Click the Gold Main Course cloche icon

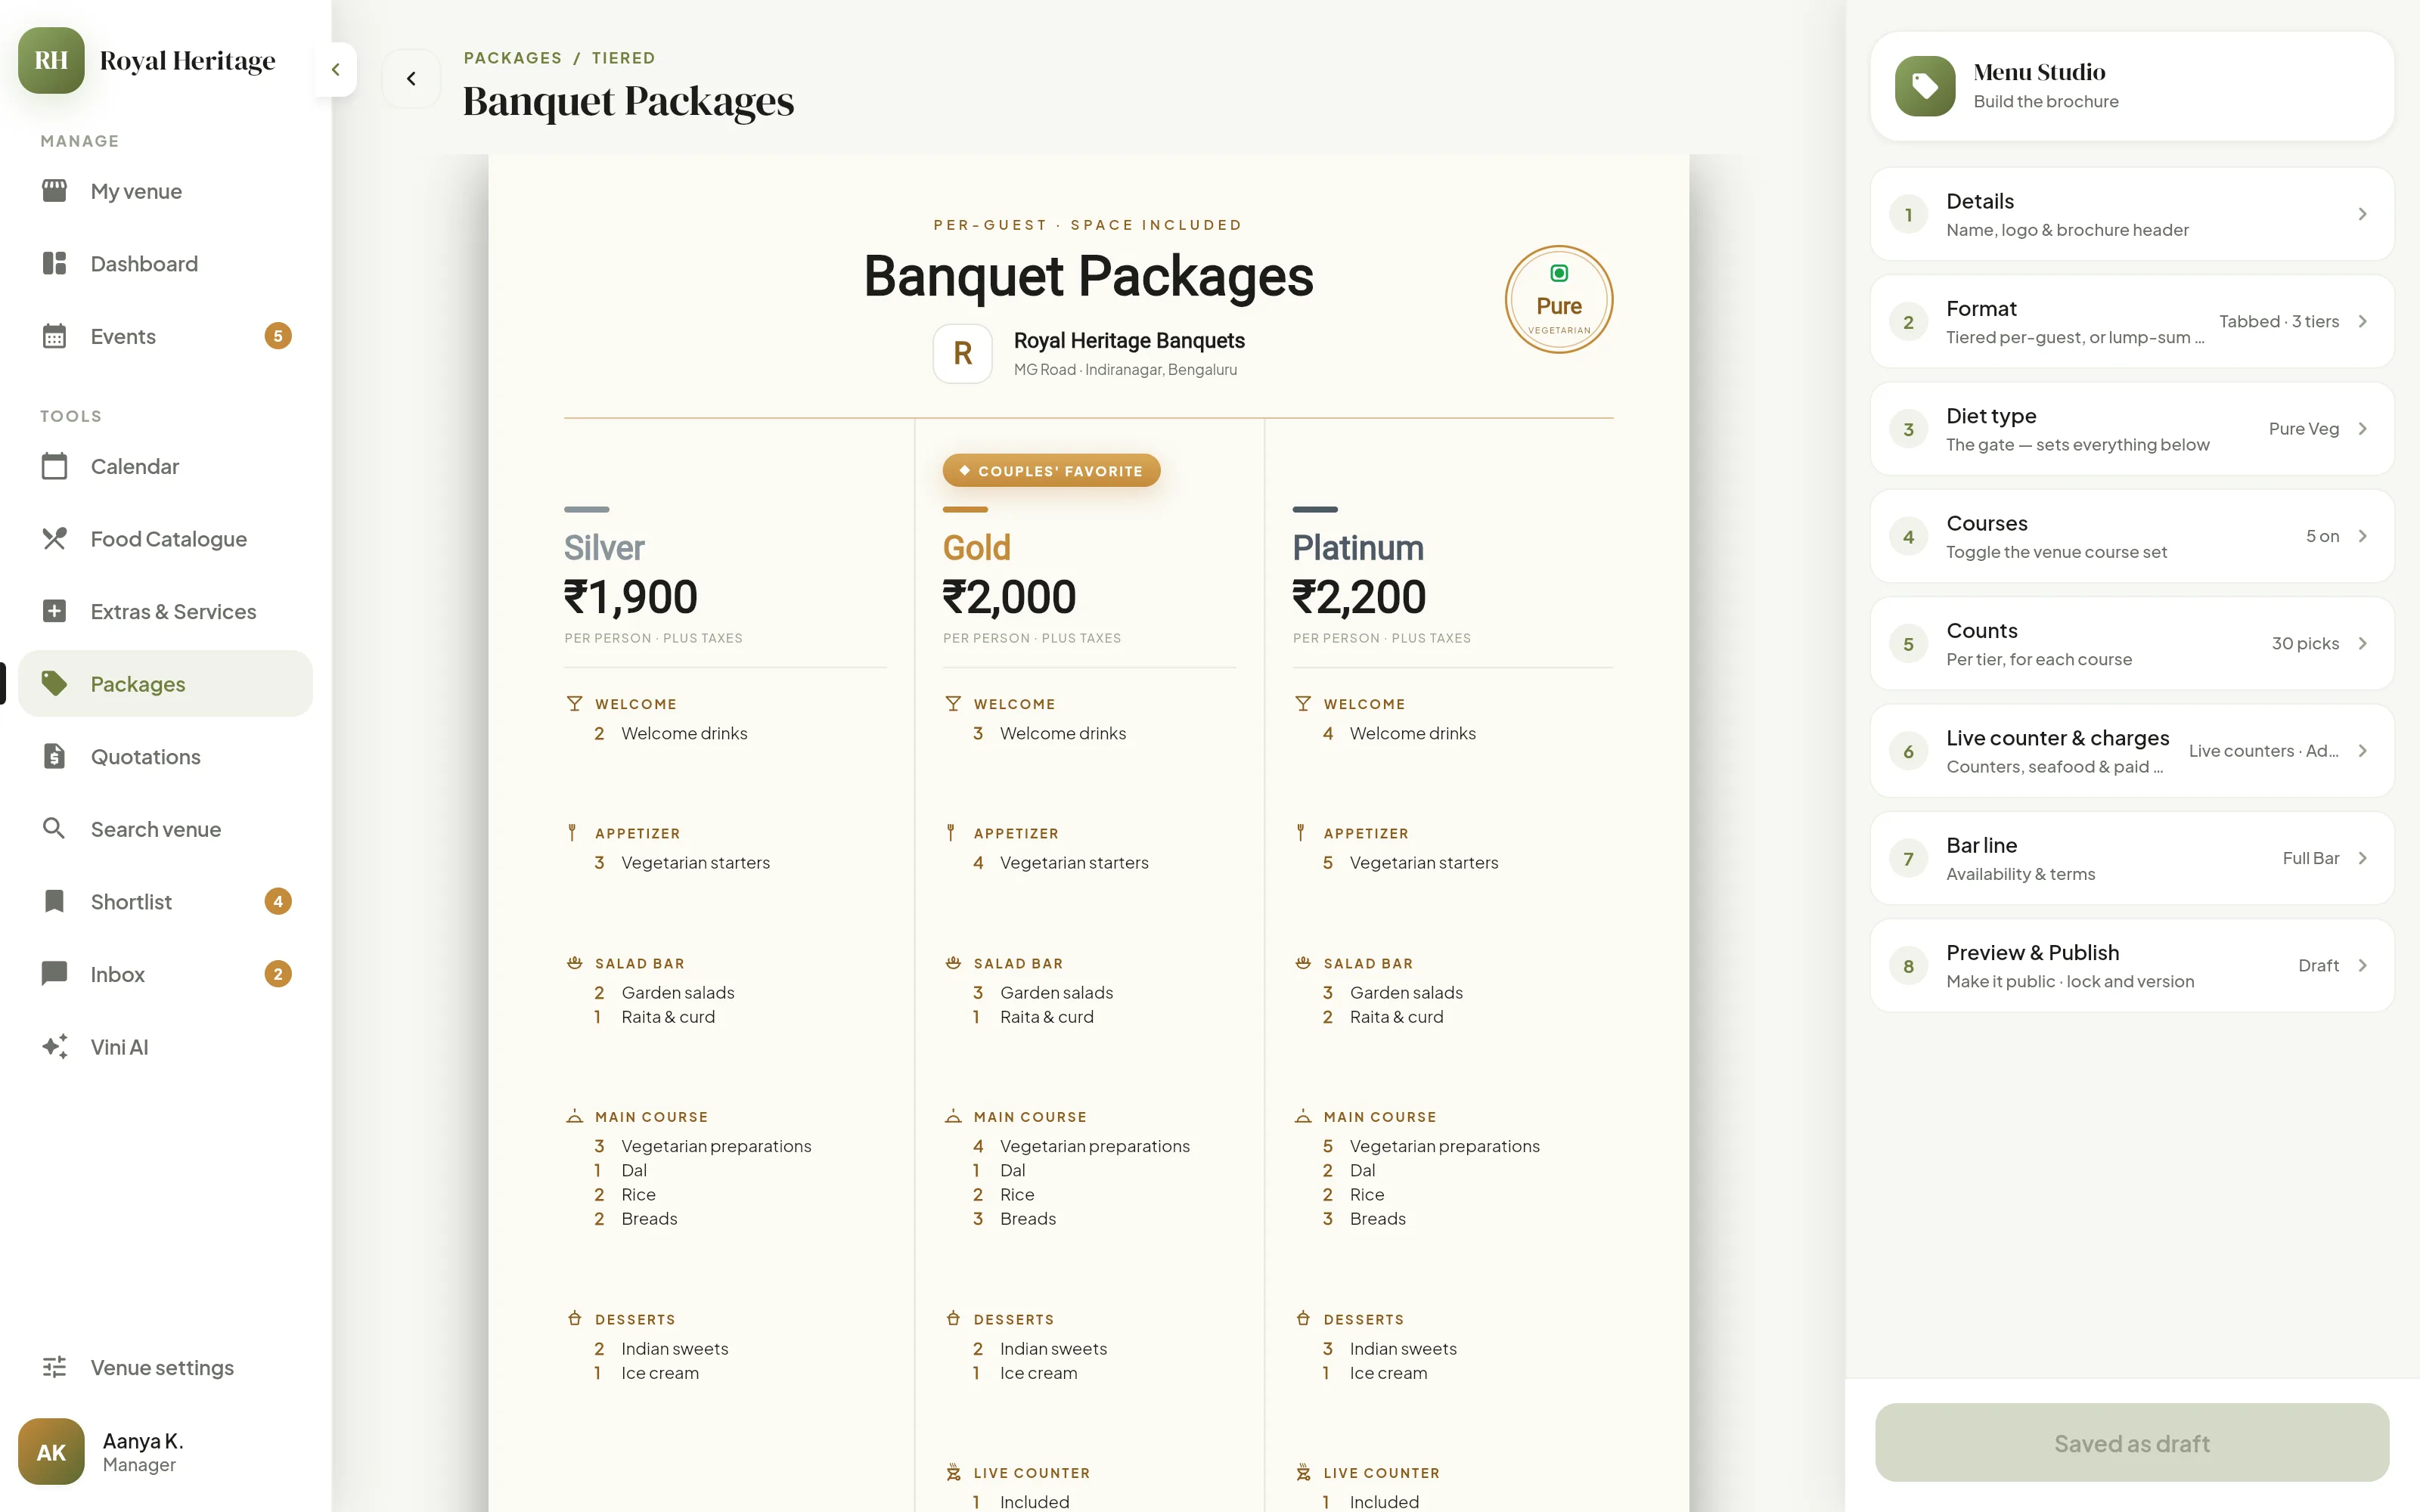coord(953,1116)
